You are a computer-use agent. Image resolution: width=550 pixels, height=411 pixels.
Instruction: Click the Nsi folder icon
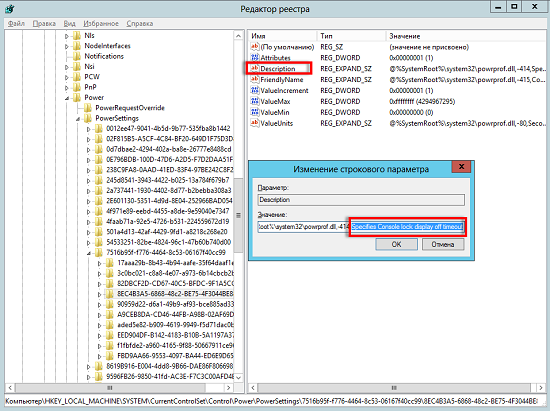pyautogui.click(x=76, y=67)
